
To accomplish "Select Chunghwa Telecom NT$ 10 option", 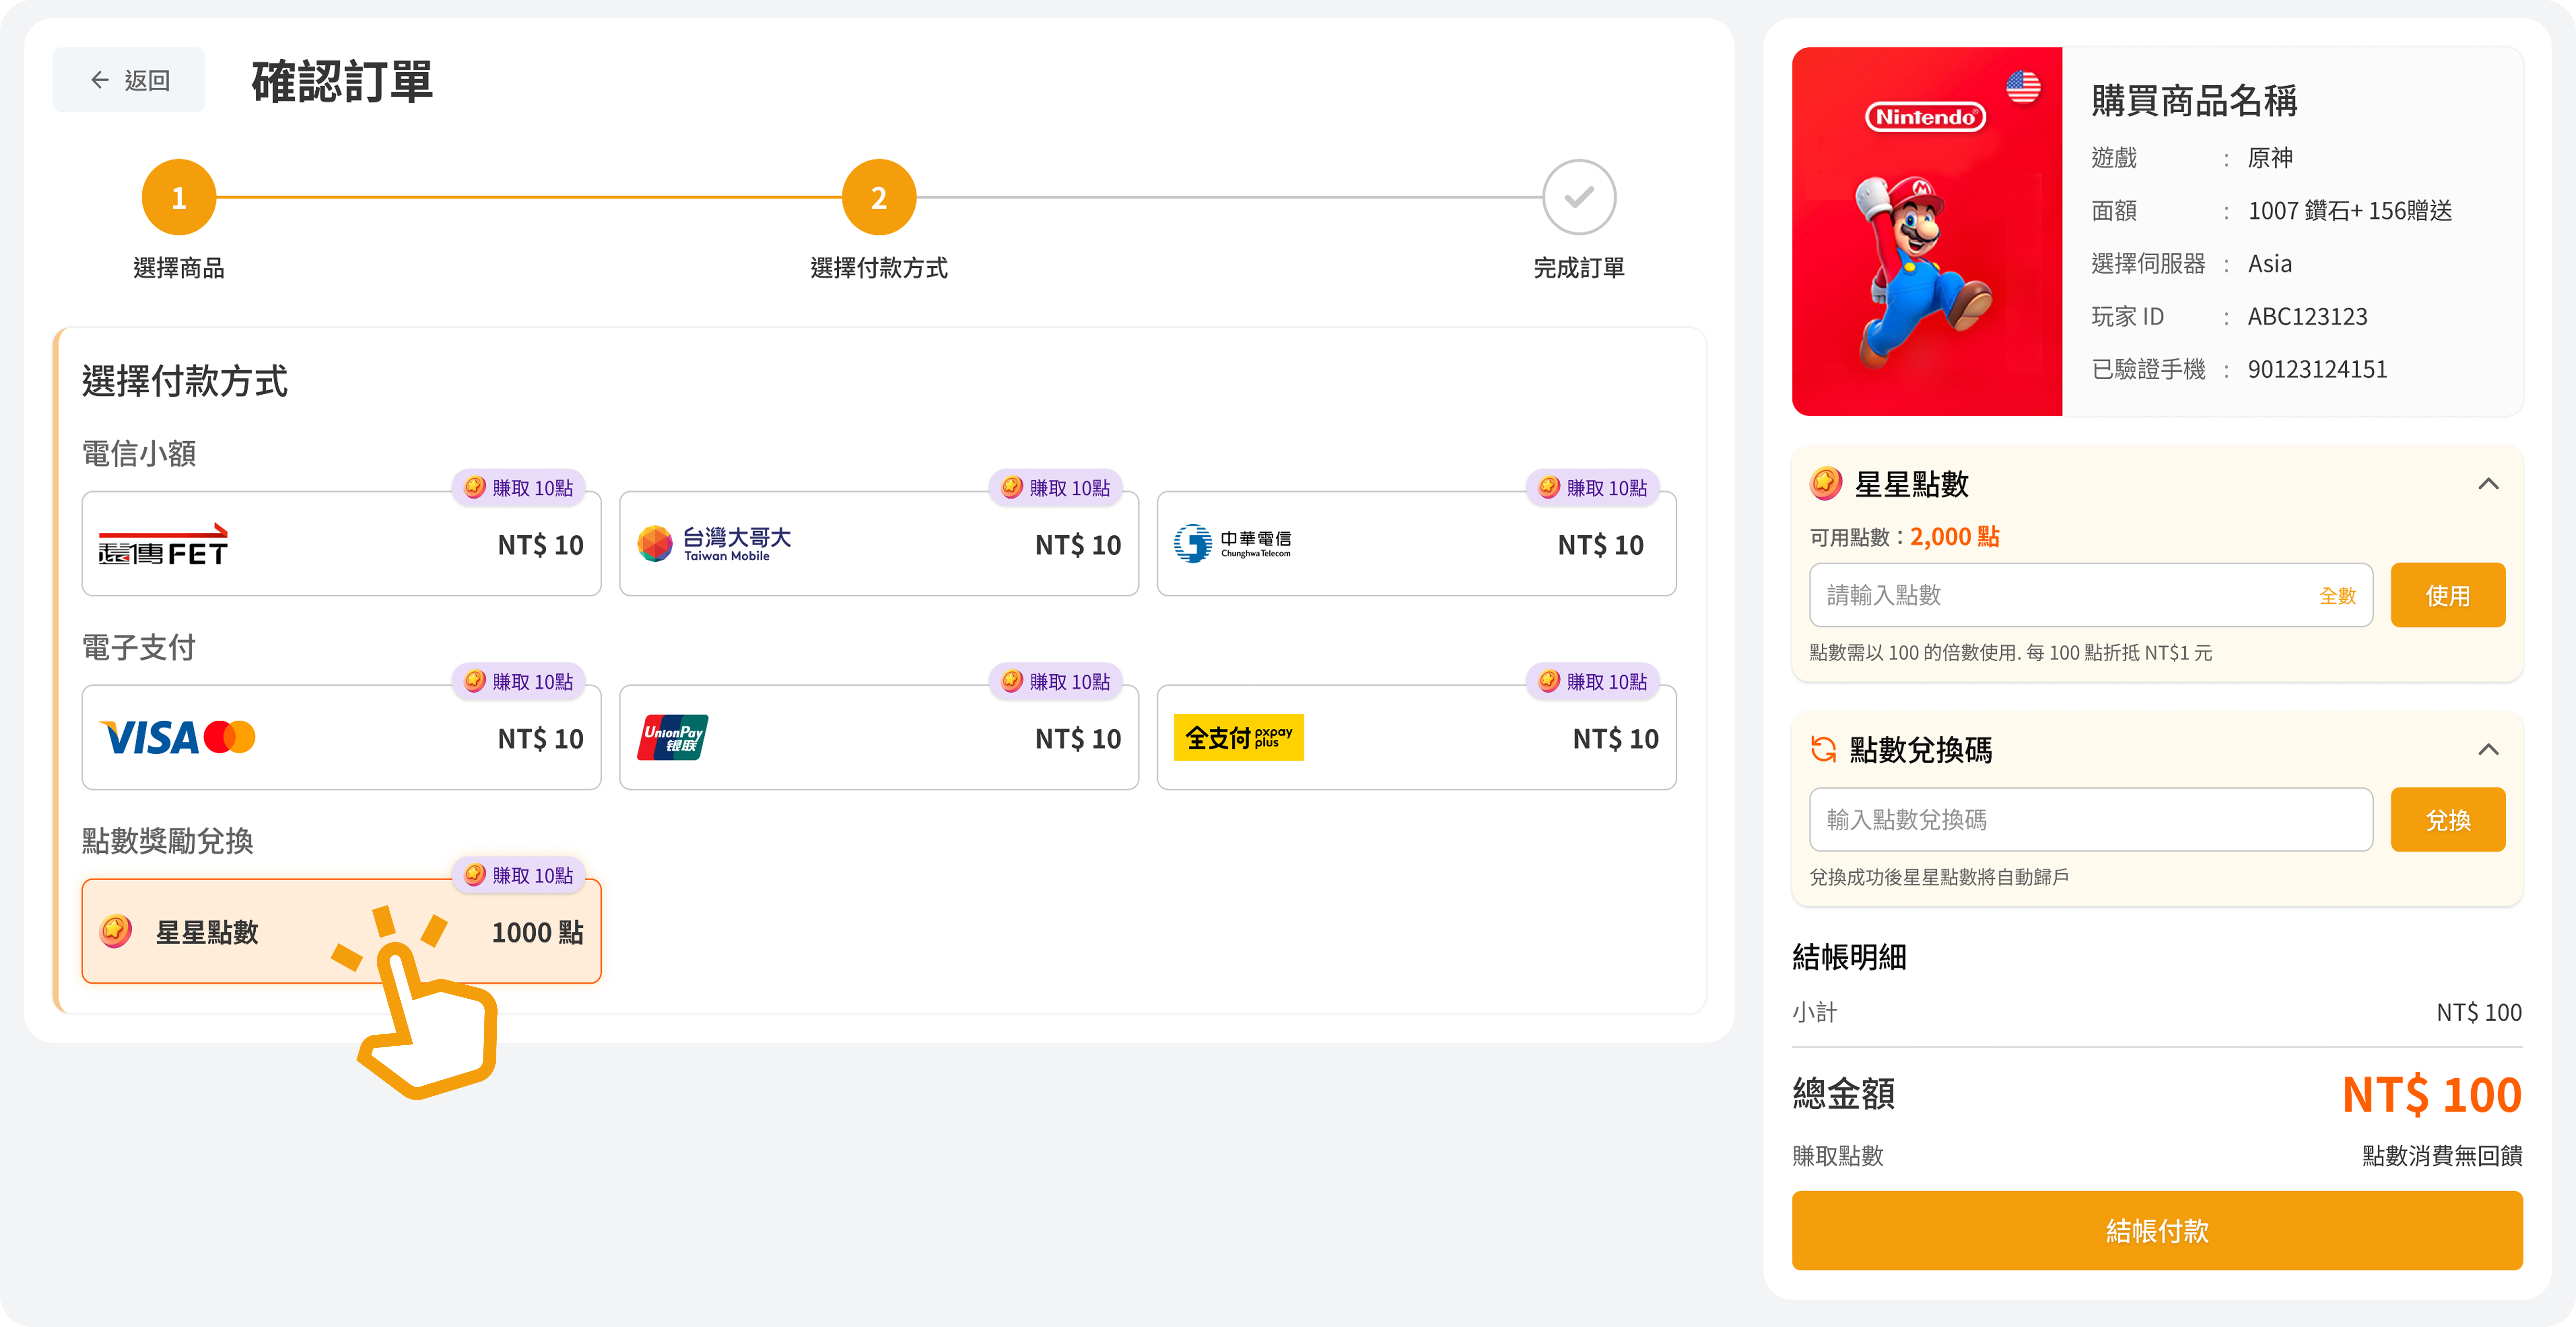I will point(1416,544).
